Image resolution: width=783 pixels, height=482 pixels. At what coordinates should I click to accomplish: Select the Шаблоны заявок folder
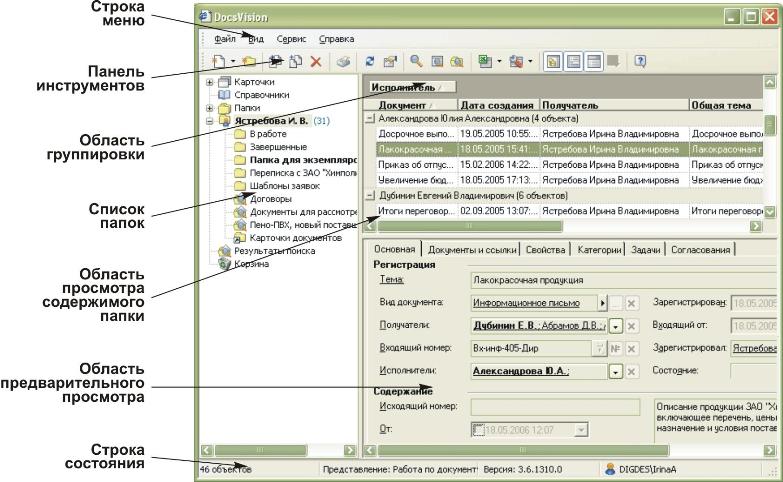(285, 186)
